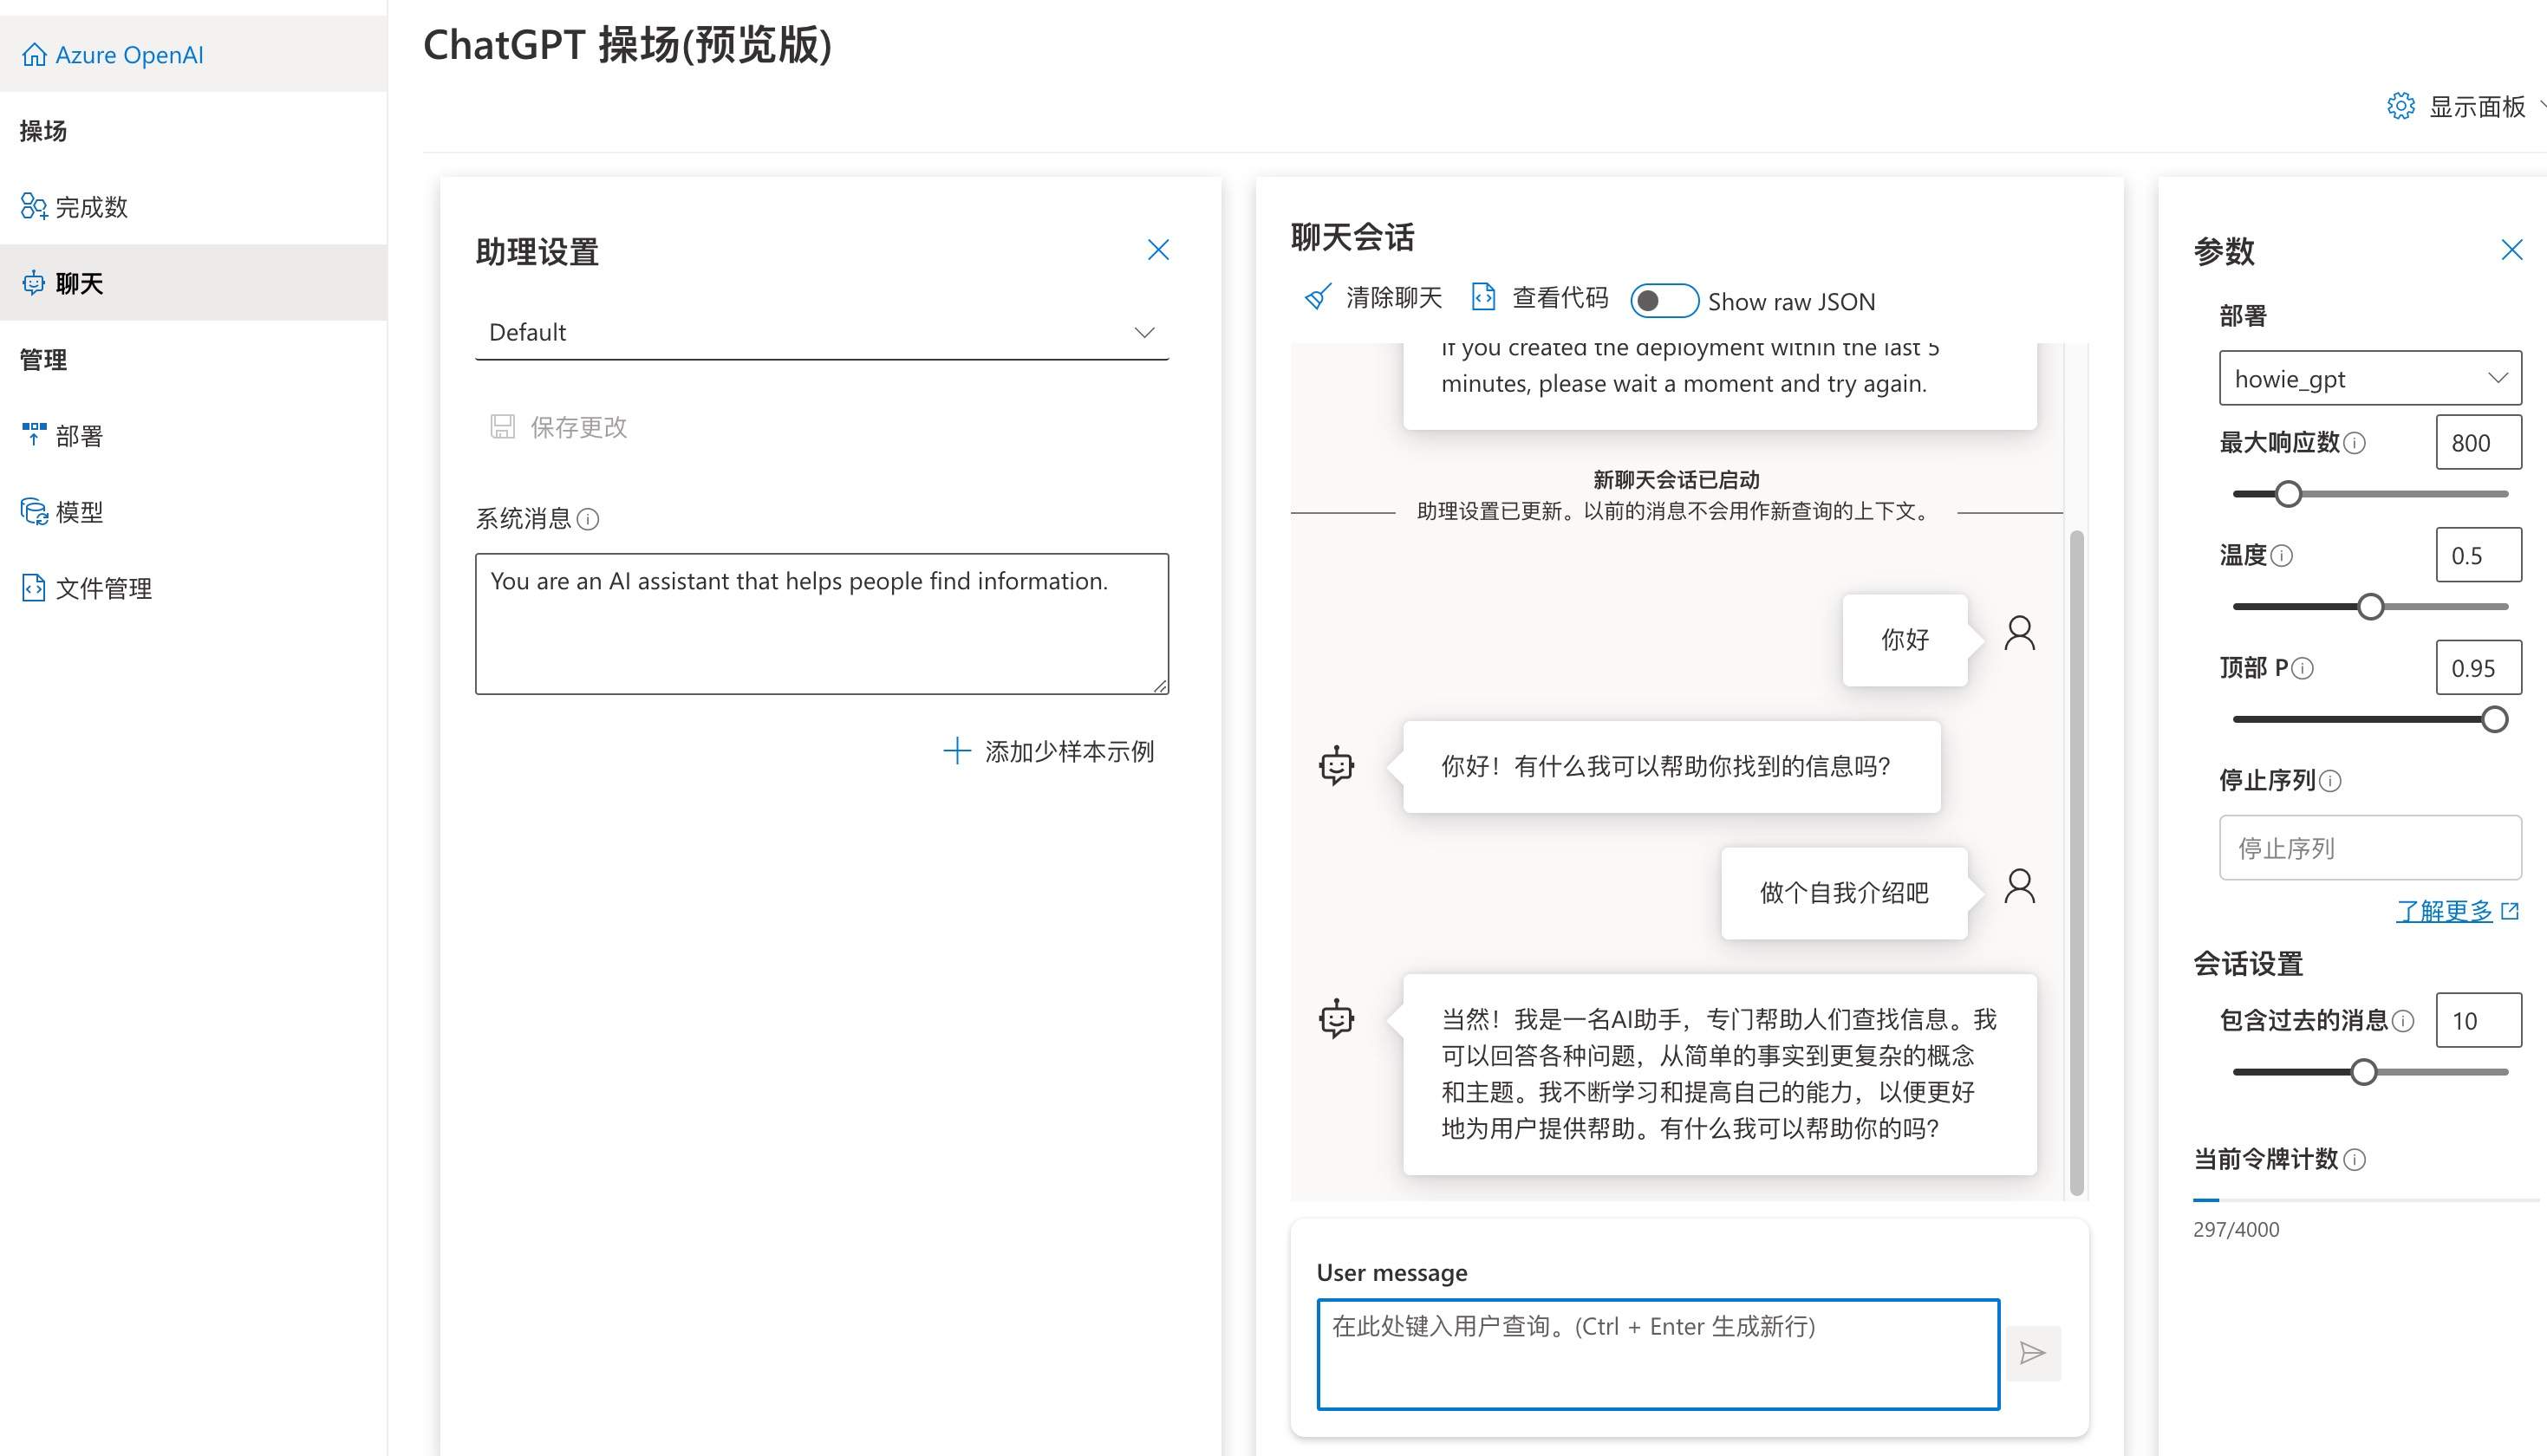The width and height of the screenshot is (2547, 1456).
Task: Adjust the 包含过去的消息 slider
Action: pos(2363,1072)
